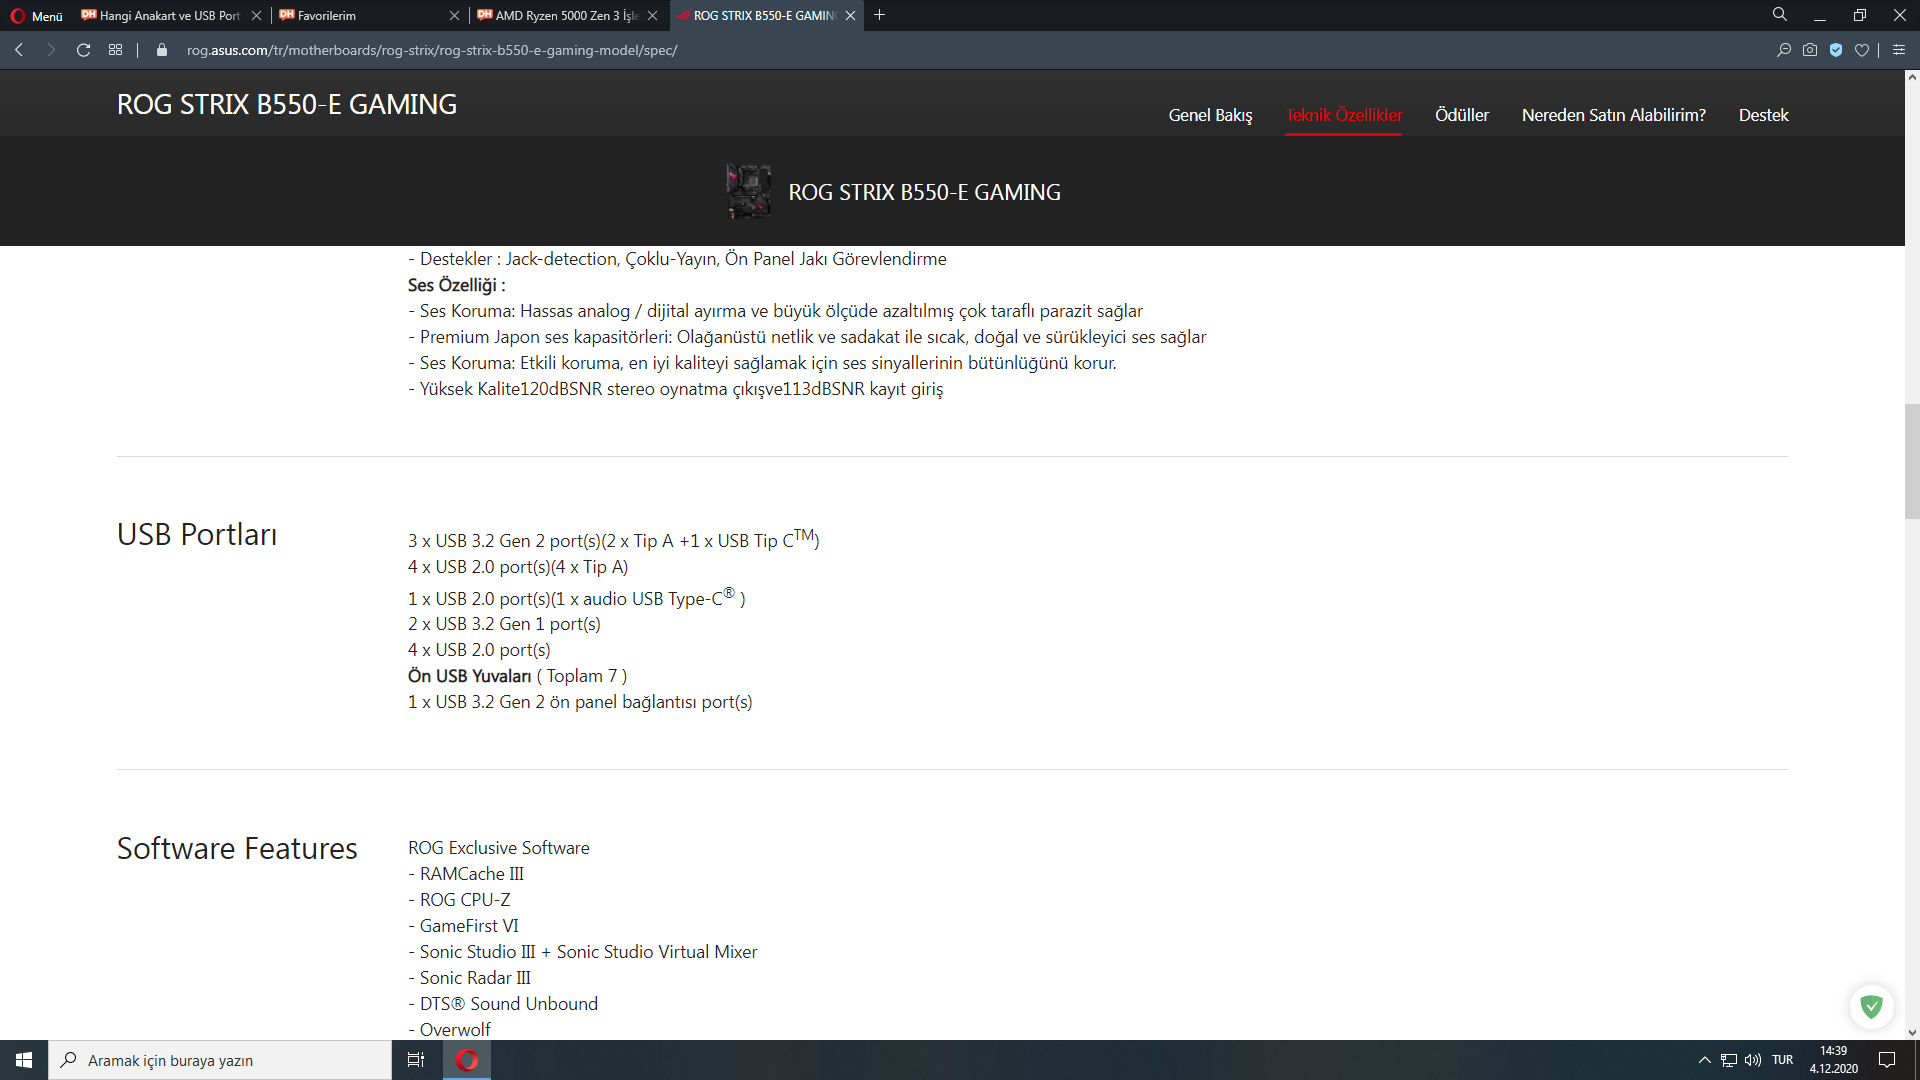Click the page vertical scrollbar thumb

click(1912, 460)
